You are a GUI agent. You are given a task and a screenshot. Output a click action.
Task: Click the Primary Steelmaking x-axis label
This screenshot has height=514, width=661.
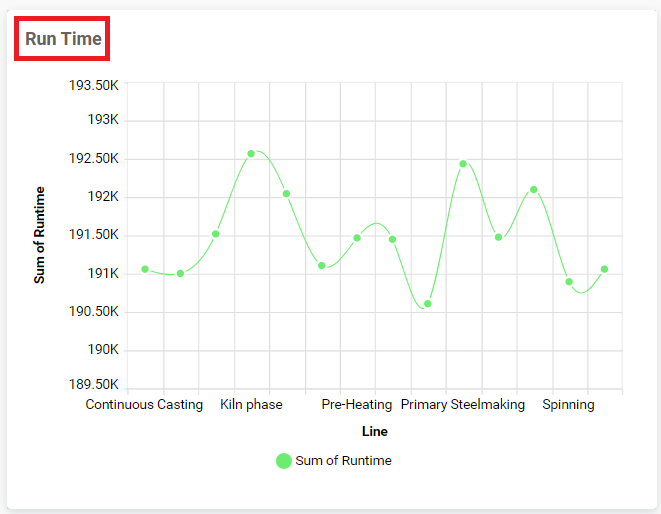tap(463, 405)
